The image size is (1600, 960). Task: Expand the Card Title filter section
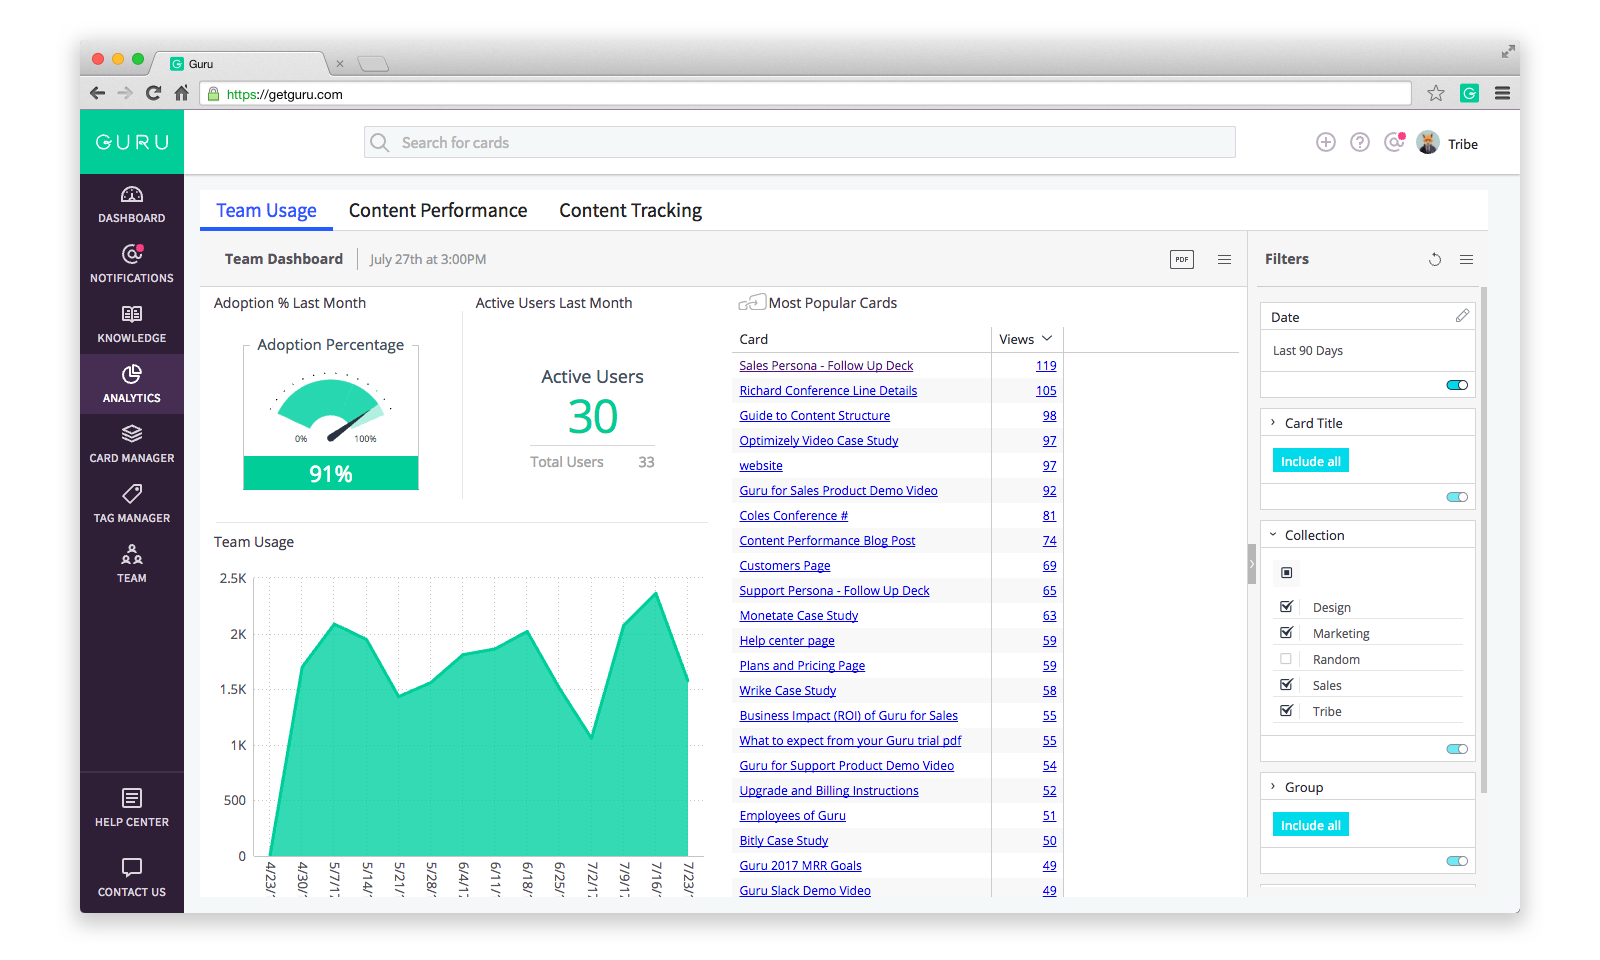1273,423
